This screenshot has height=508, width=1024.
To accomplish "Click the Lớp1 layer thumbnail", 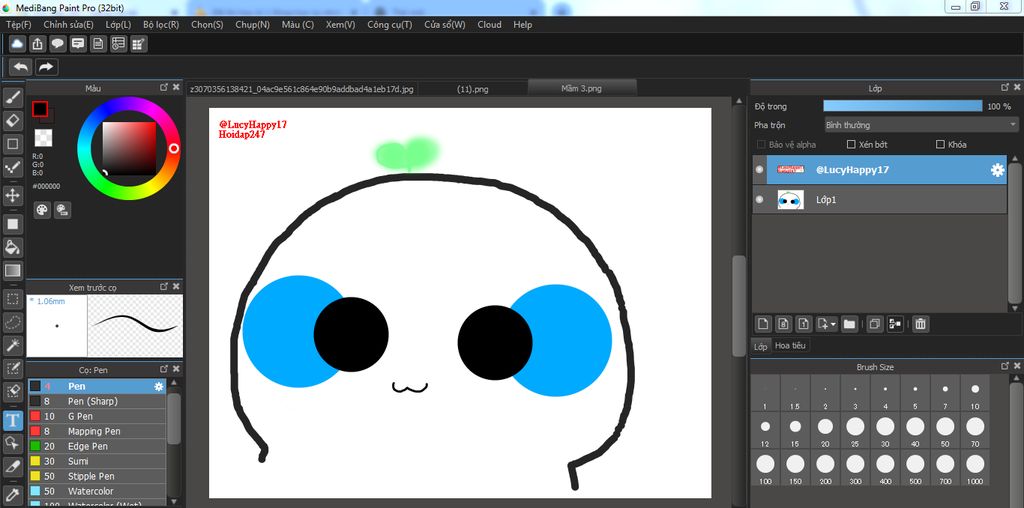I will [x=790, y=200].
